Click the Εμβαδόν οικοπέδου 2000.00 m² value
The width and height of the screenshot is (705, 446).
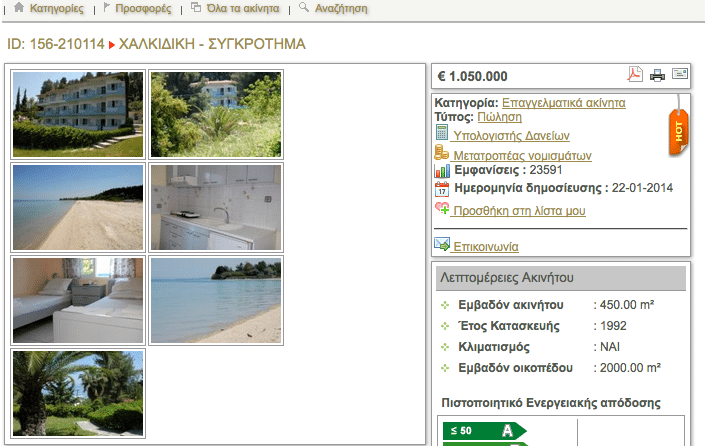[630, 368]
